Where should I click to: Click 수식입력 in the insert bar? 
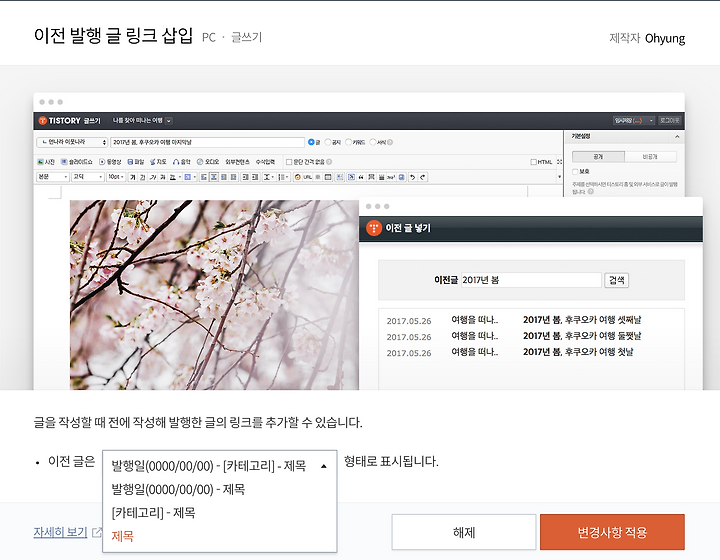pos(265,162)
